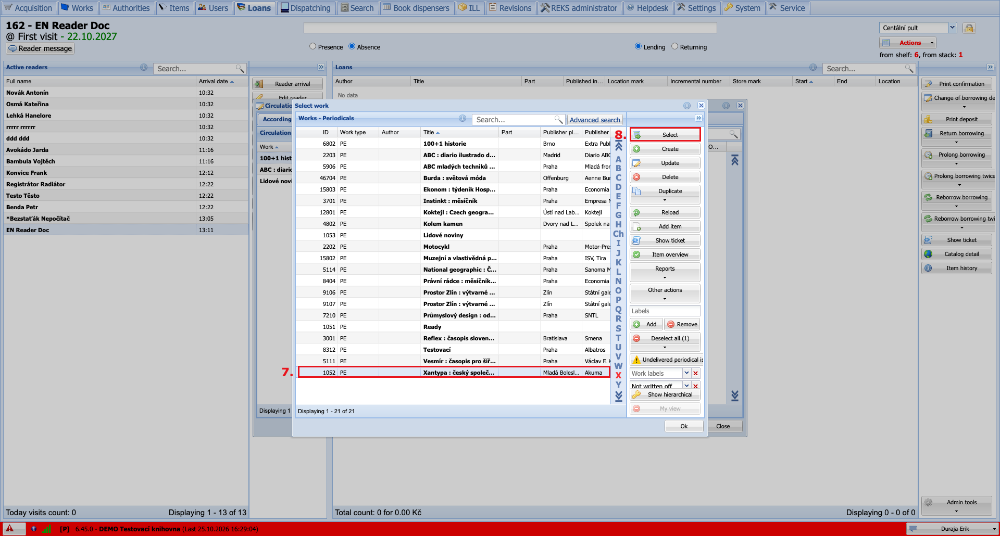The height and width of the screenshot is (536, 1000).
Task: Click the Undelivered periodical button
Action: coord(666,359)
